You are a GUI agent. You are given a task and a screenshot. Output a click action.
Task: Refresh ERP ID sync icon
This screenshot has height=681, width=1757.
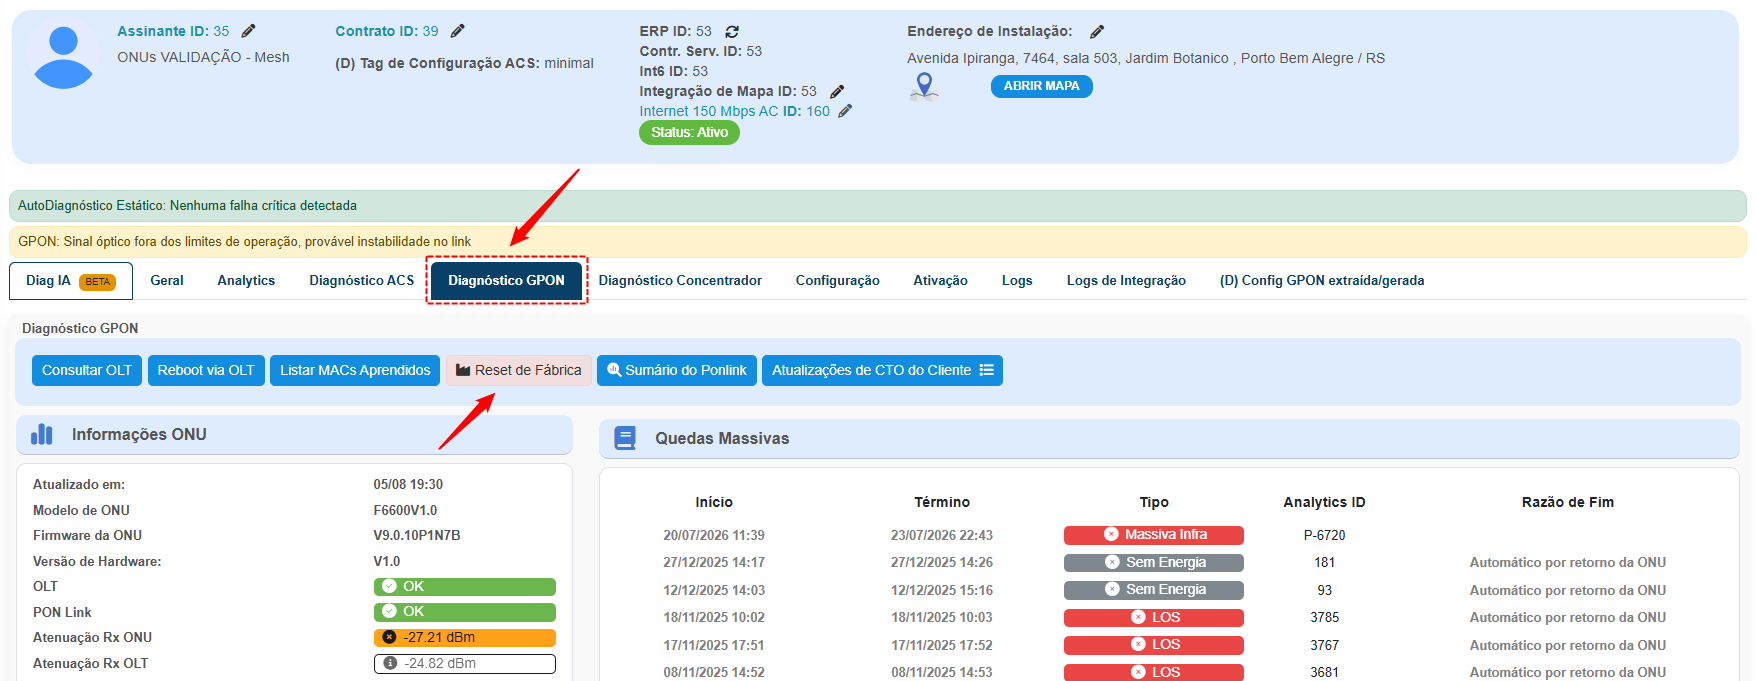coord(732,32)
